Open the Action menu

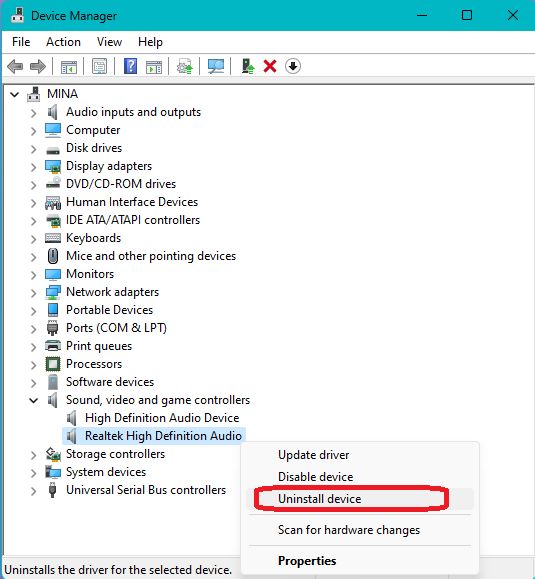click(63, 42)
